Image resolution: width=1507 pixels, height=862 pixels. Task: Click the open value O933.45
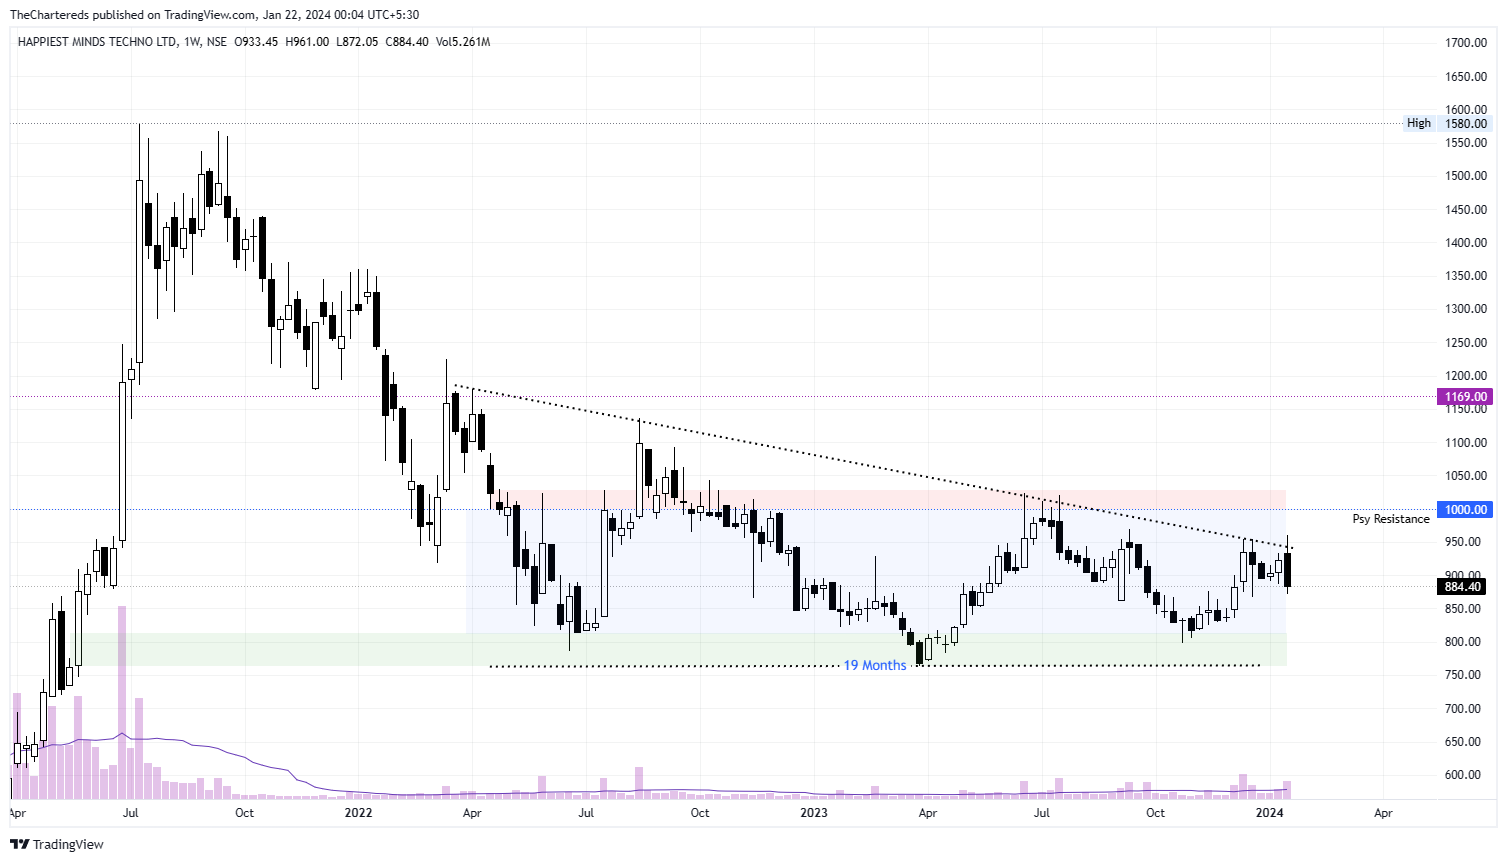(256, 42)
